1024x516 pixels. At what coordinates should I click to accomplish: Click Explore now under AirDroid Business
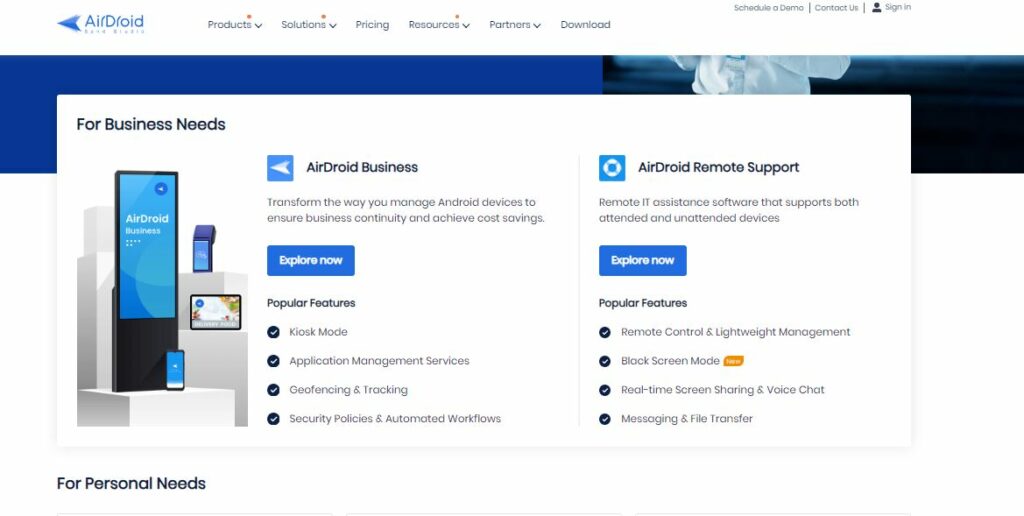coord(311,261)
